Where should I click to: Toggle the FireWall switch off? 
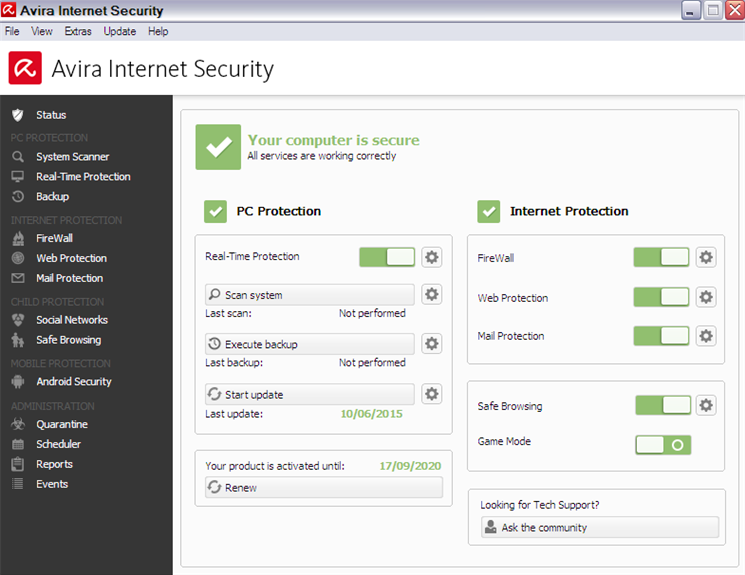(x=661, y=258)
